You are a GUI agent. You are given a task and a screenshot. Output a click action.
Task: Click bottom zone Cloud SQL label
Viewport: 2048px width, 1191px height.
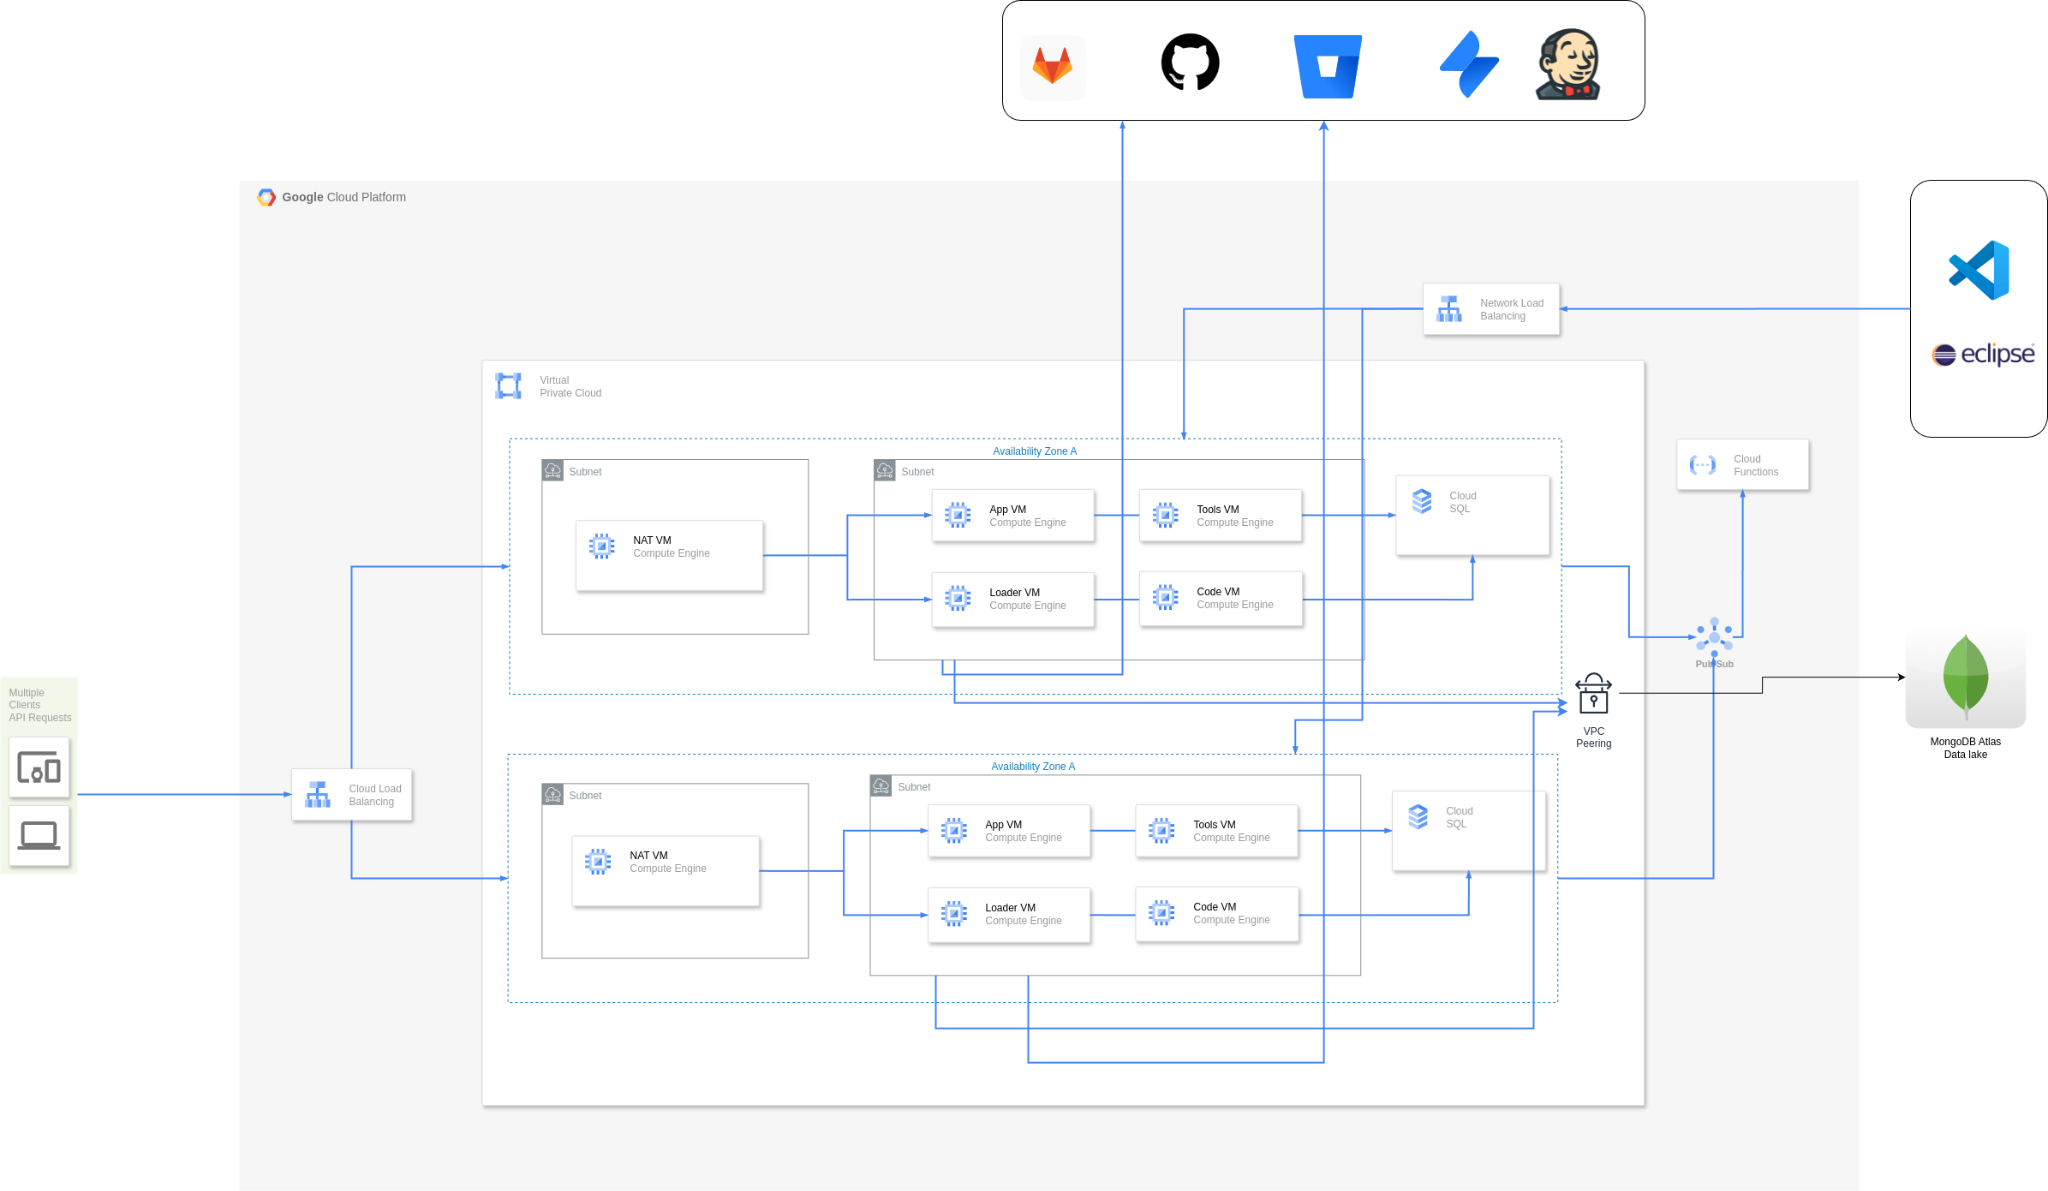point(1459,817)
